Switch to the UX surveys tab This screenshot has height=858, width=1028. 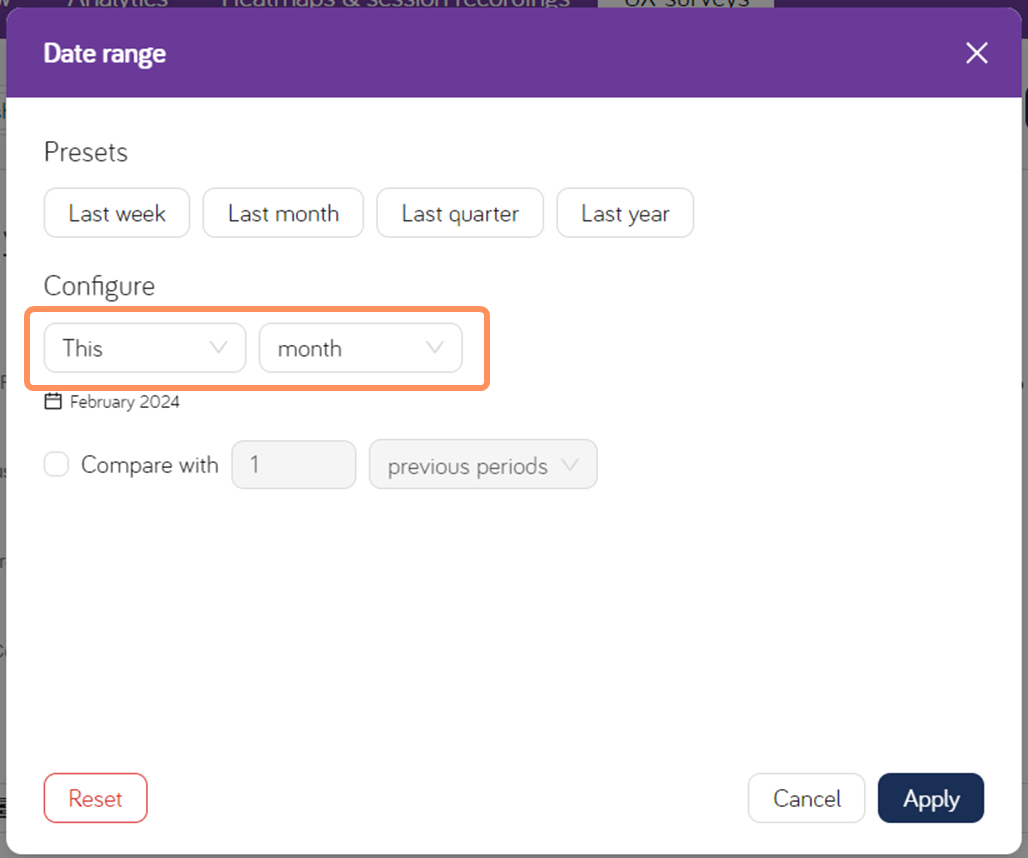tap(685, 5)
